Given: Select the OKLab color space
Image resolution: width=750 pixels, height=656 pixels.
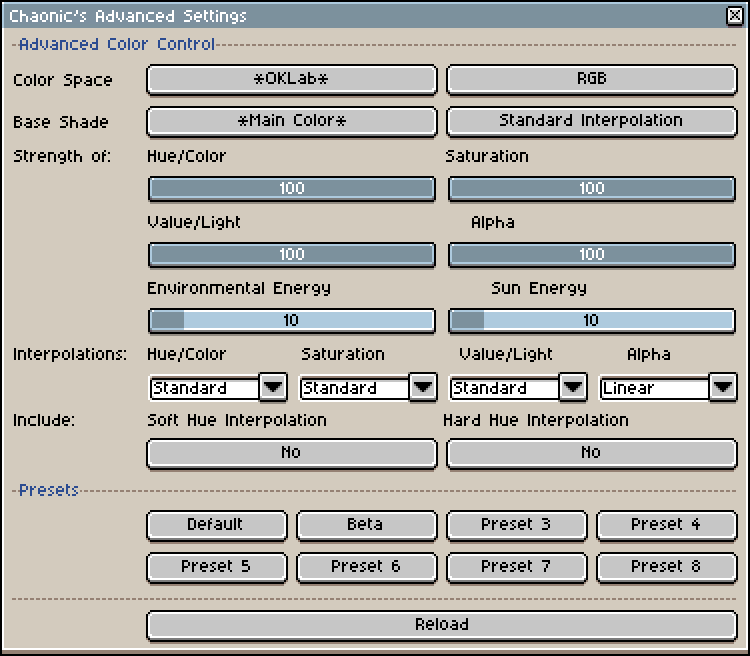Looking at the screenshot, I should [x=292, y=79].
